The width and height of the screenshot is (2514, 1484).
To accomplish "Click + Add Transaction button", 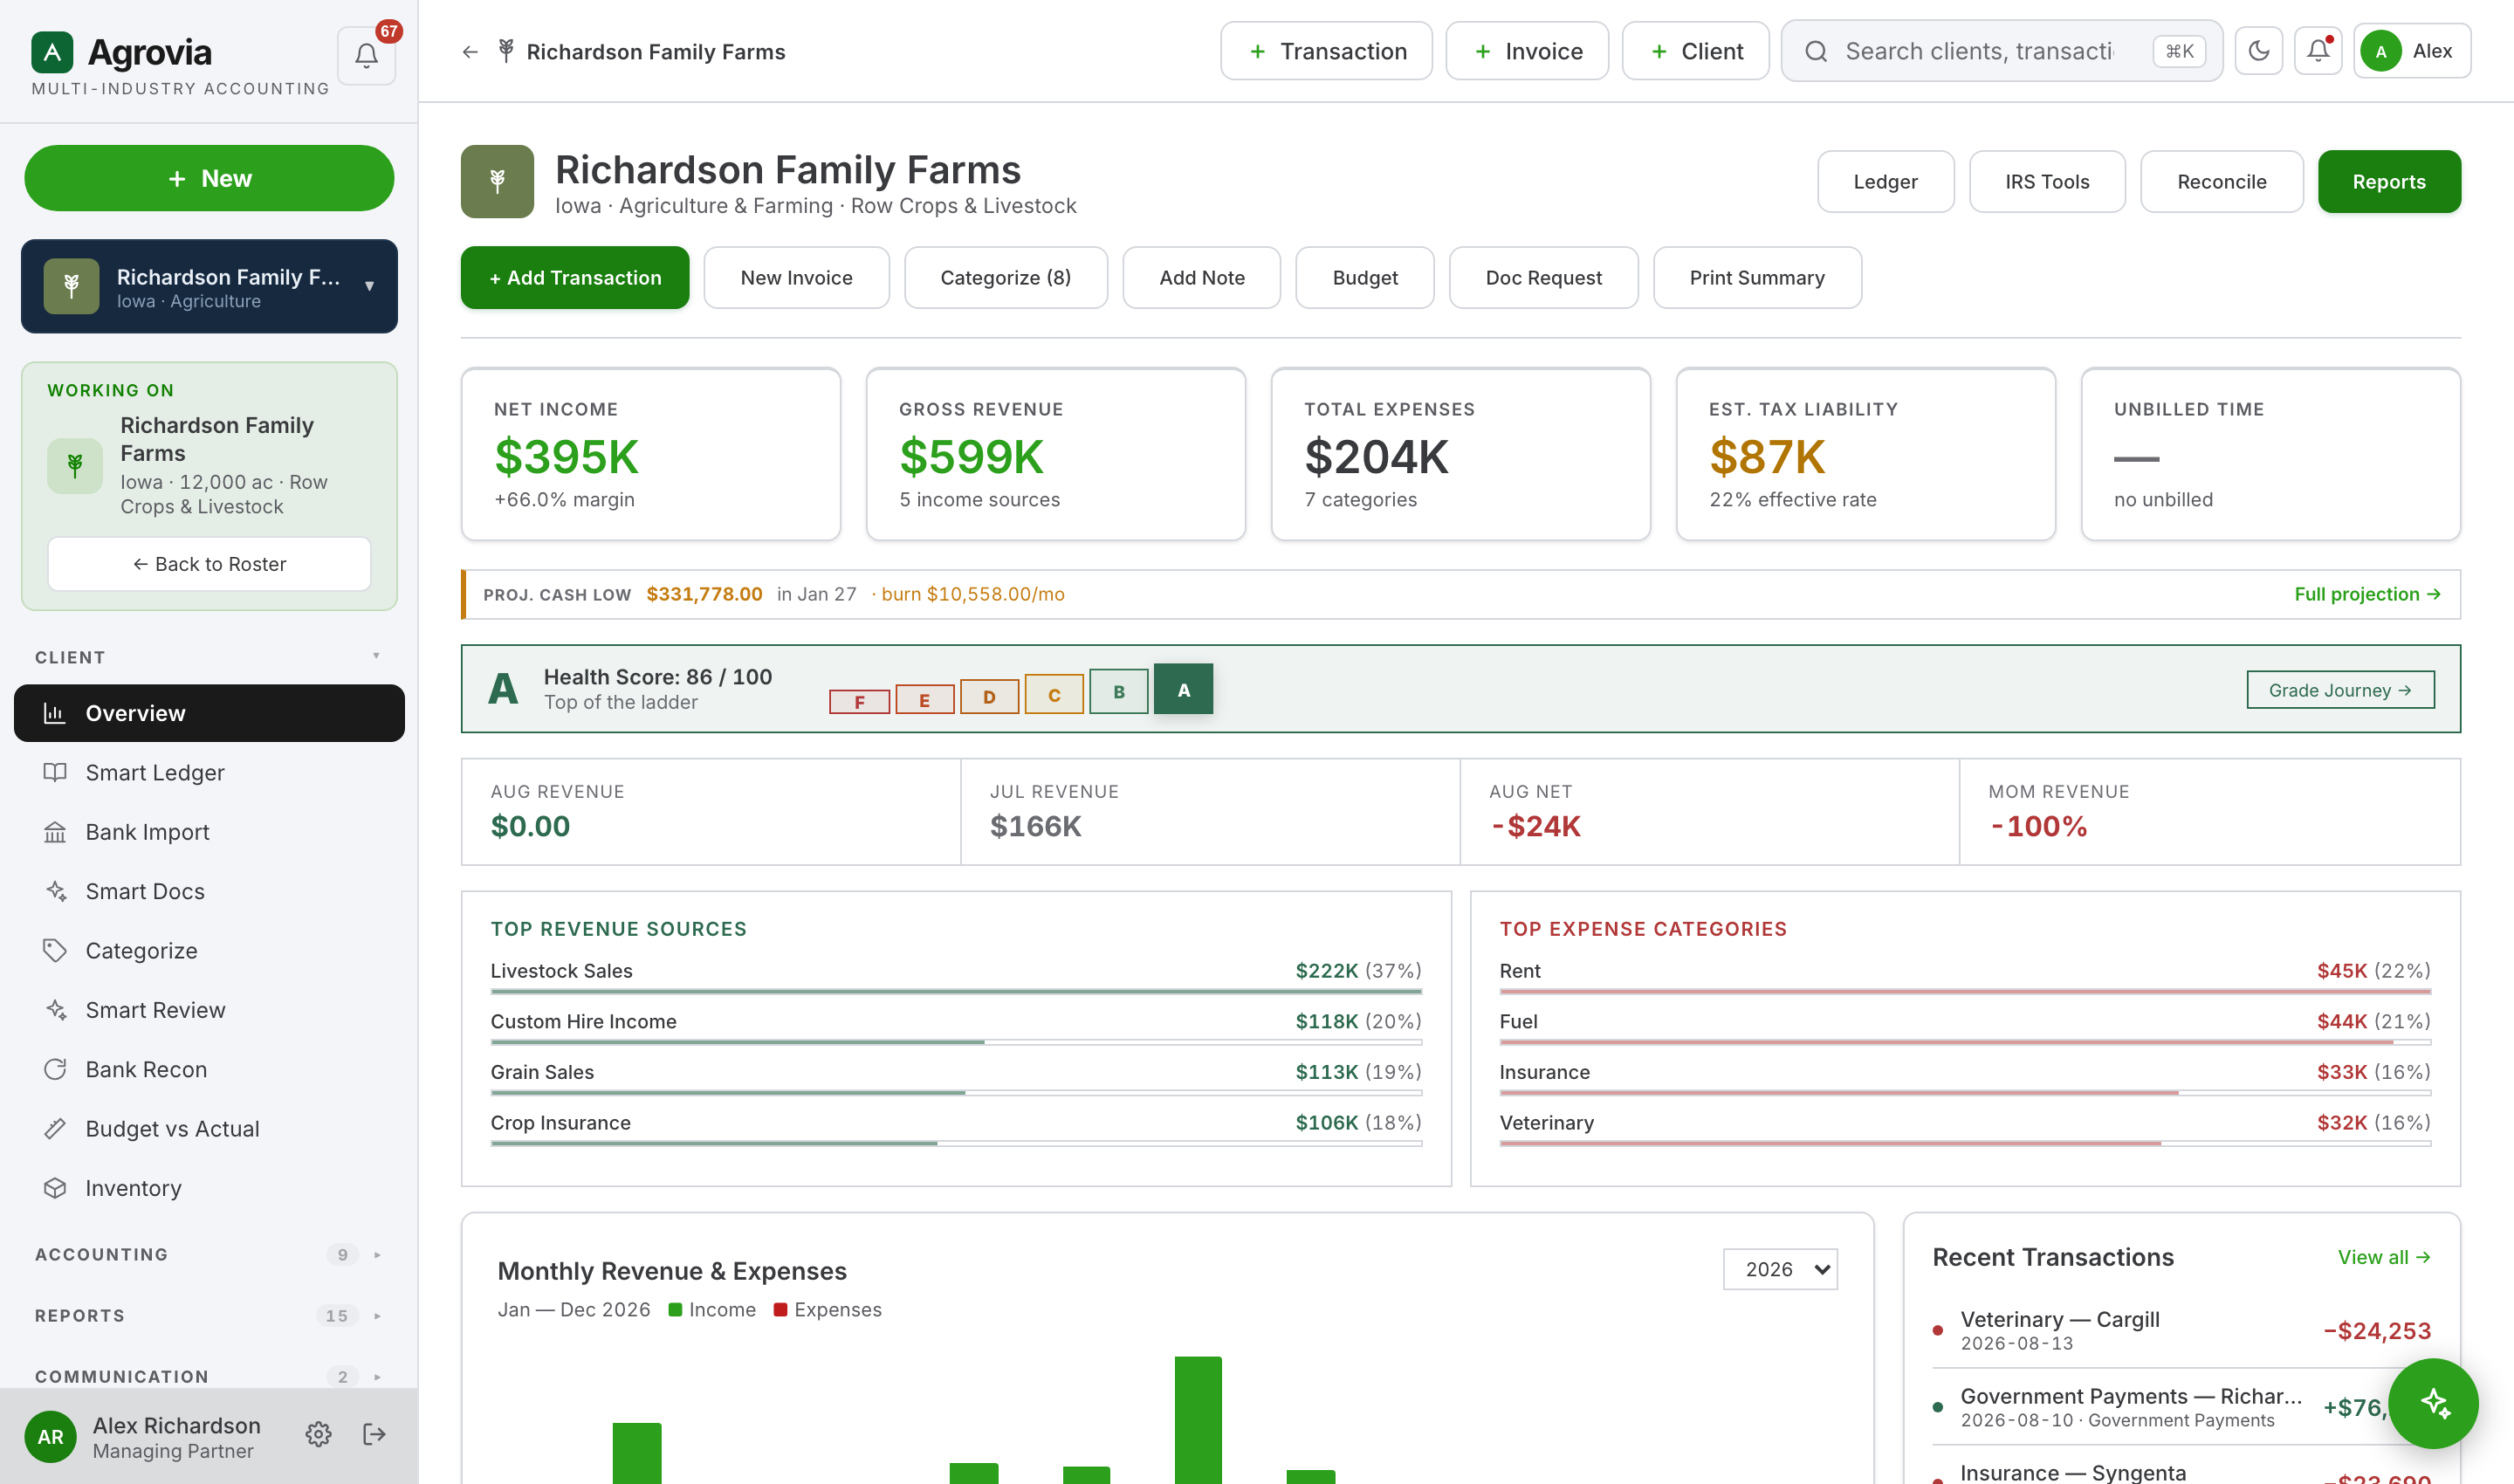I will [x=575, y=278].
